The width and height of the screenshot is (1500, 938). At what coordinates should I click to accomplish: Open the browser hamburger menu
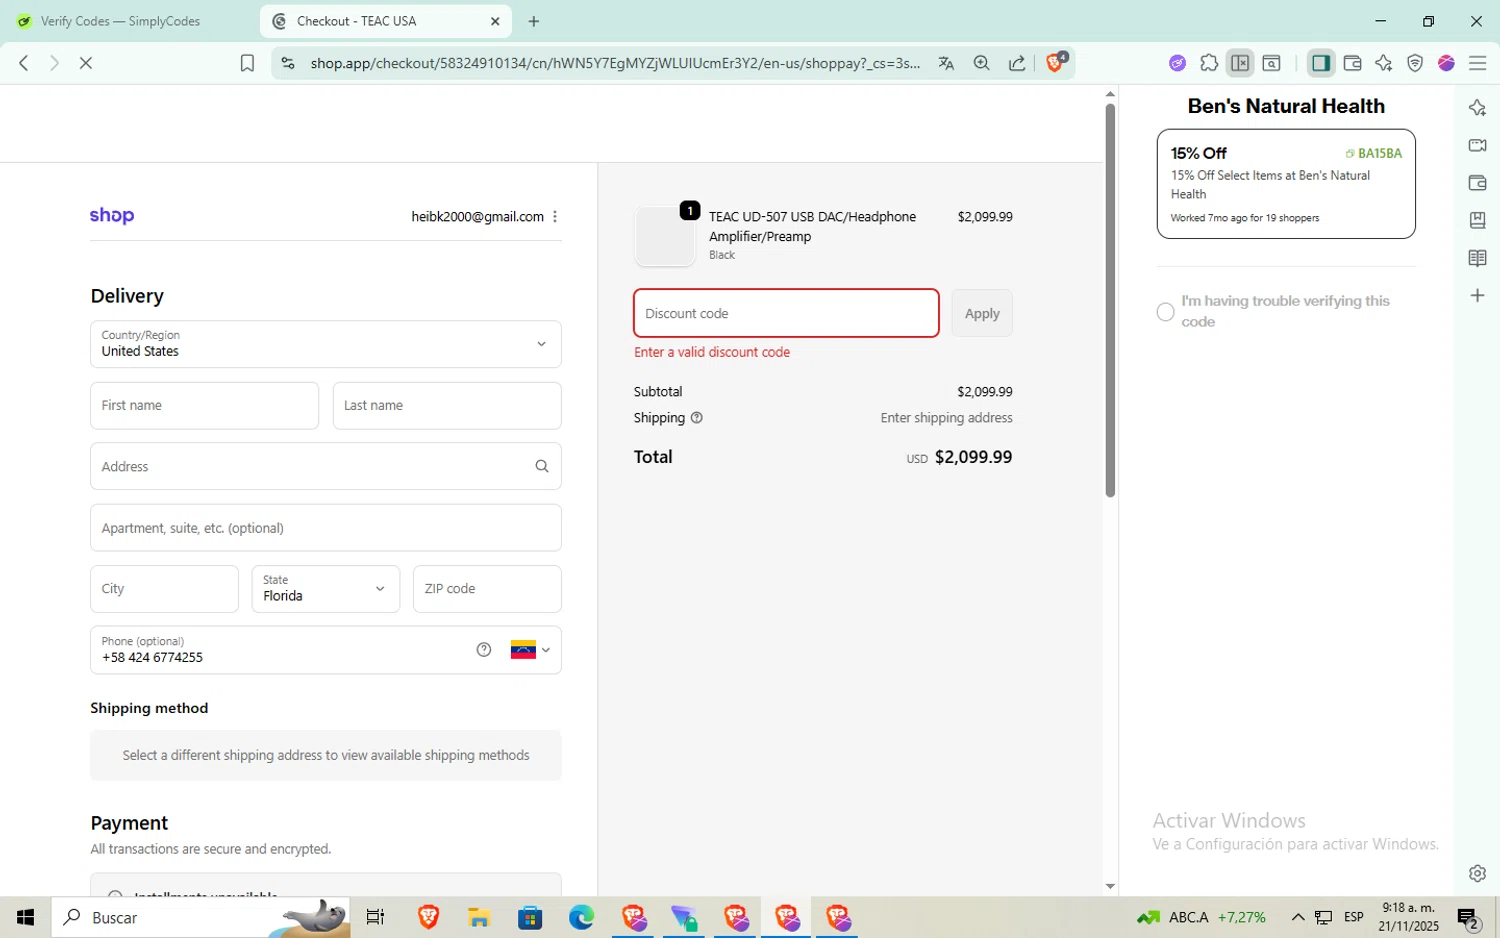point(1478,63)
